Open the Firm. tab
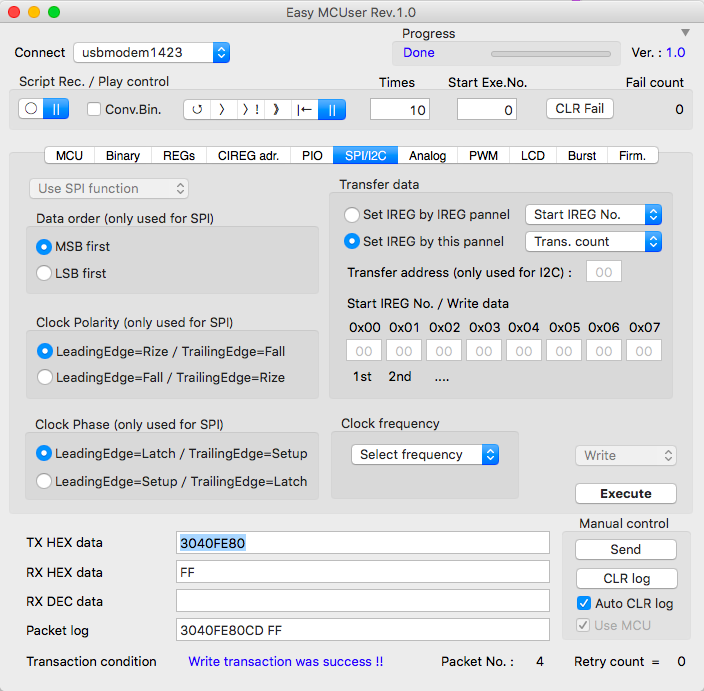Screen dimensions: 704x691 pyautogui.click(x=632, y=155)
